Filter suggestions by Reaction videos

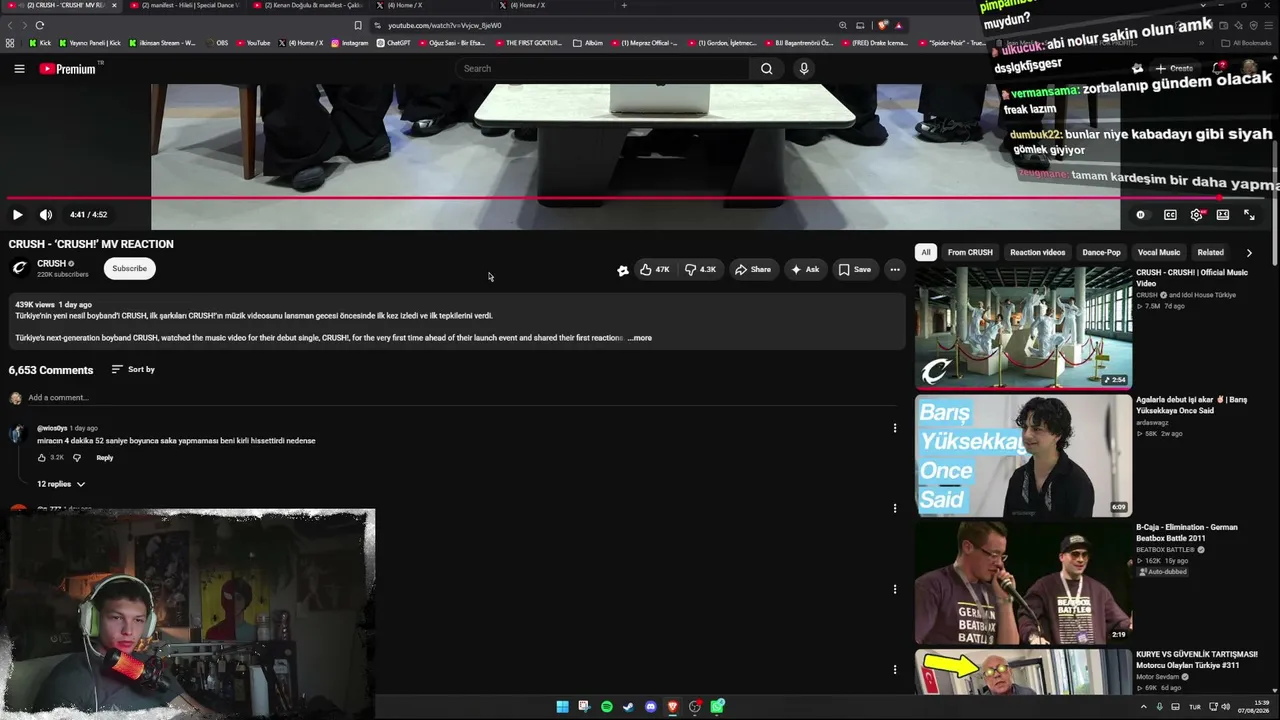(x=1037, y=252)
